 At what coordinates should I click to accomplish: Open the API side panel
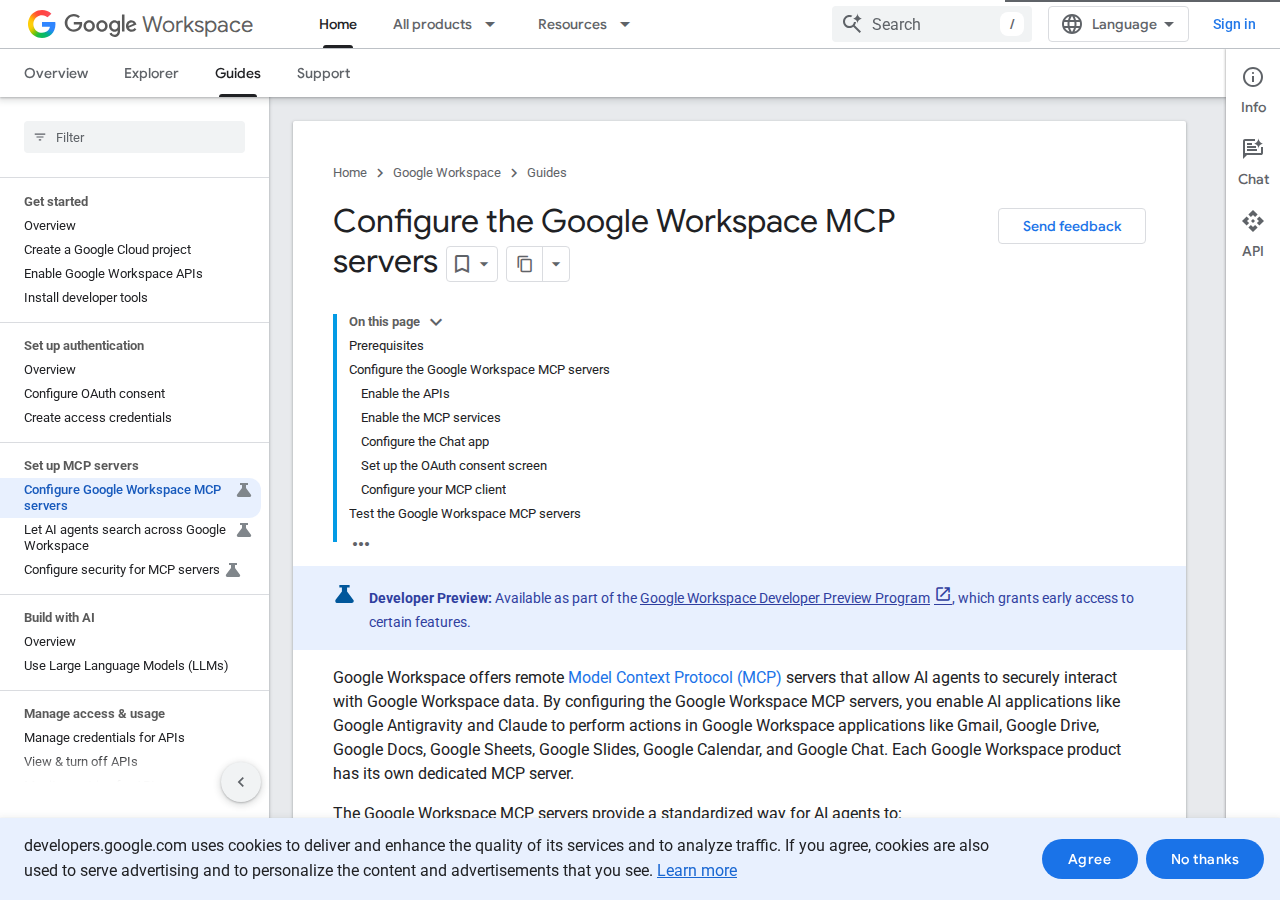click(1253, 234)
